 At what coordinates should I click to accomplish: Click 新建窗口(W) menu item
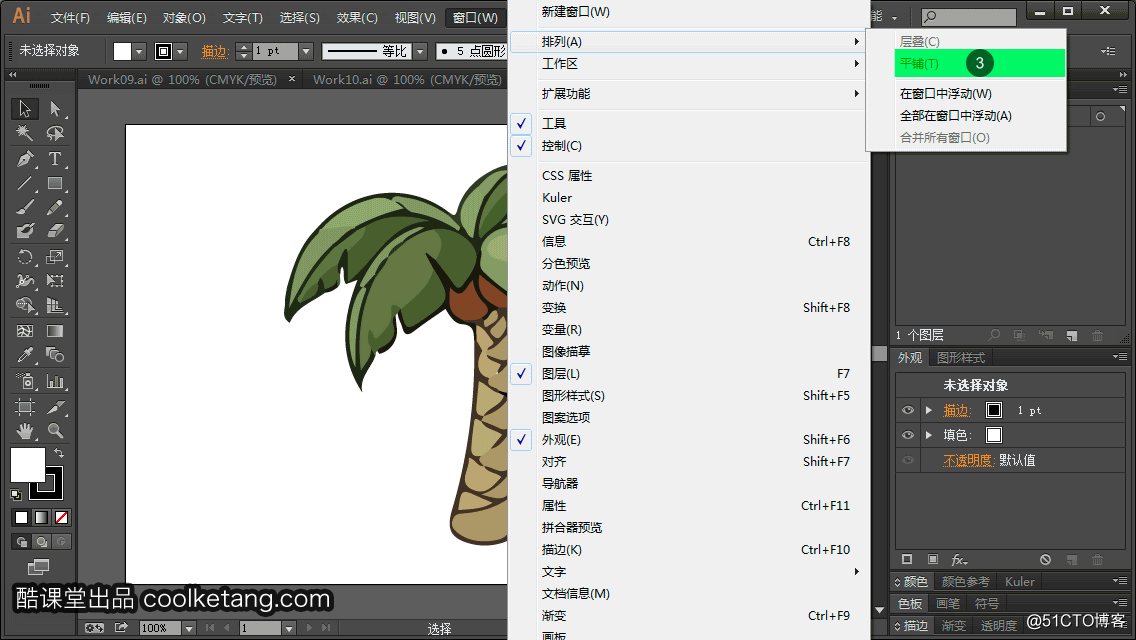point(690,12)
